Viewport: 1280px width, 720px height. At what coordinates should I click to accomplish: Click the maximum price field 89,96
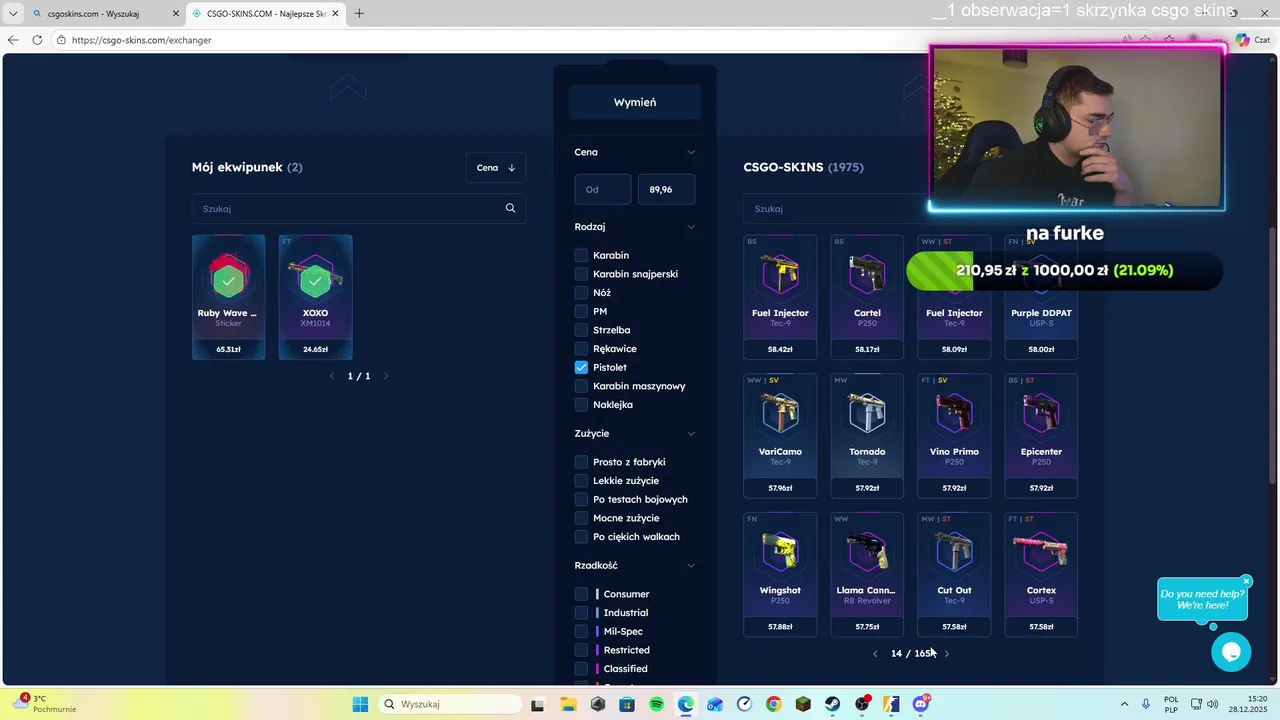click(x=666, y=189)
